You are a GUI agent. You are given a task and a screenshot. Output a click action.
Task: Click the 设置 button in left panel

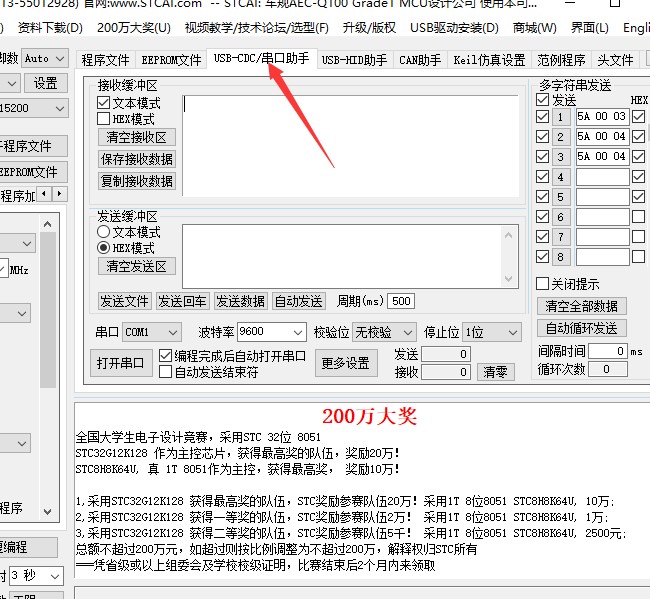coord(46,83)
